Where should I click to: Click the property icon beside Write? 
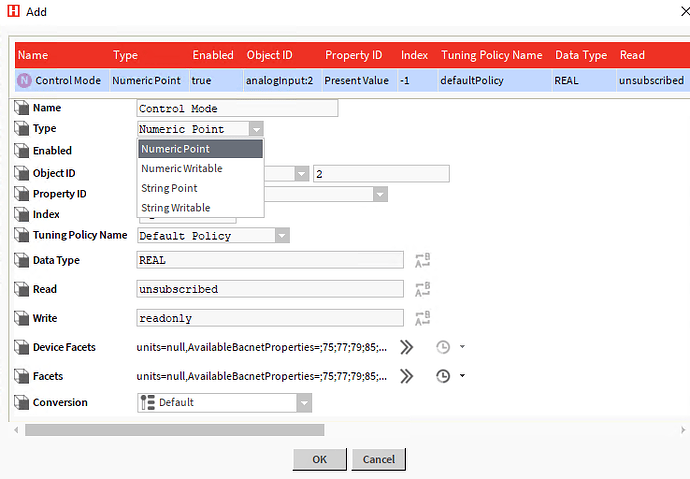[x=21, y=318]
